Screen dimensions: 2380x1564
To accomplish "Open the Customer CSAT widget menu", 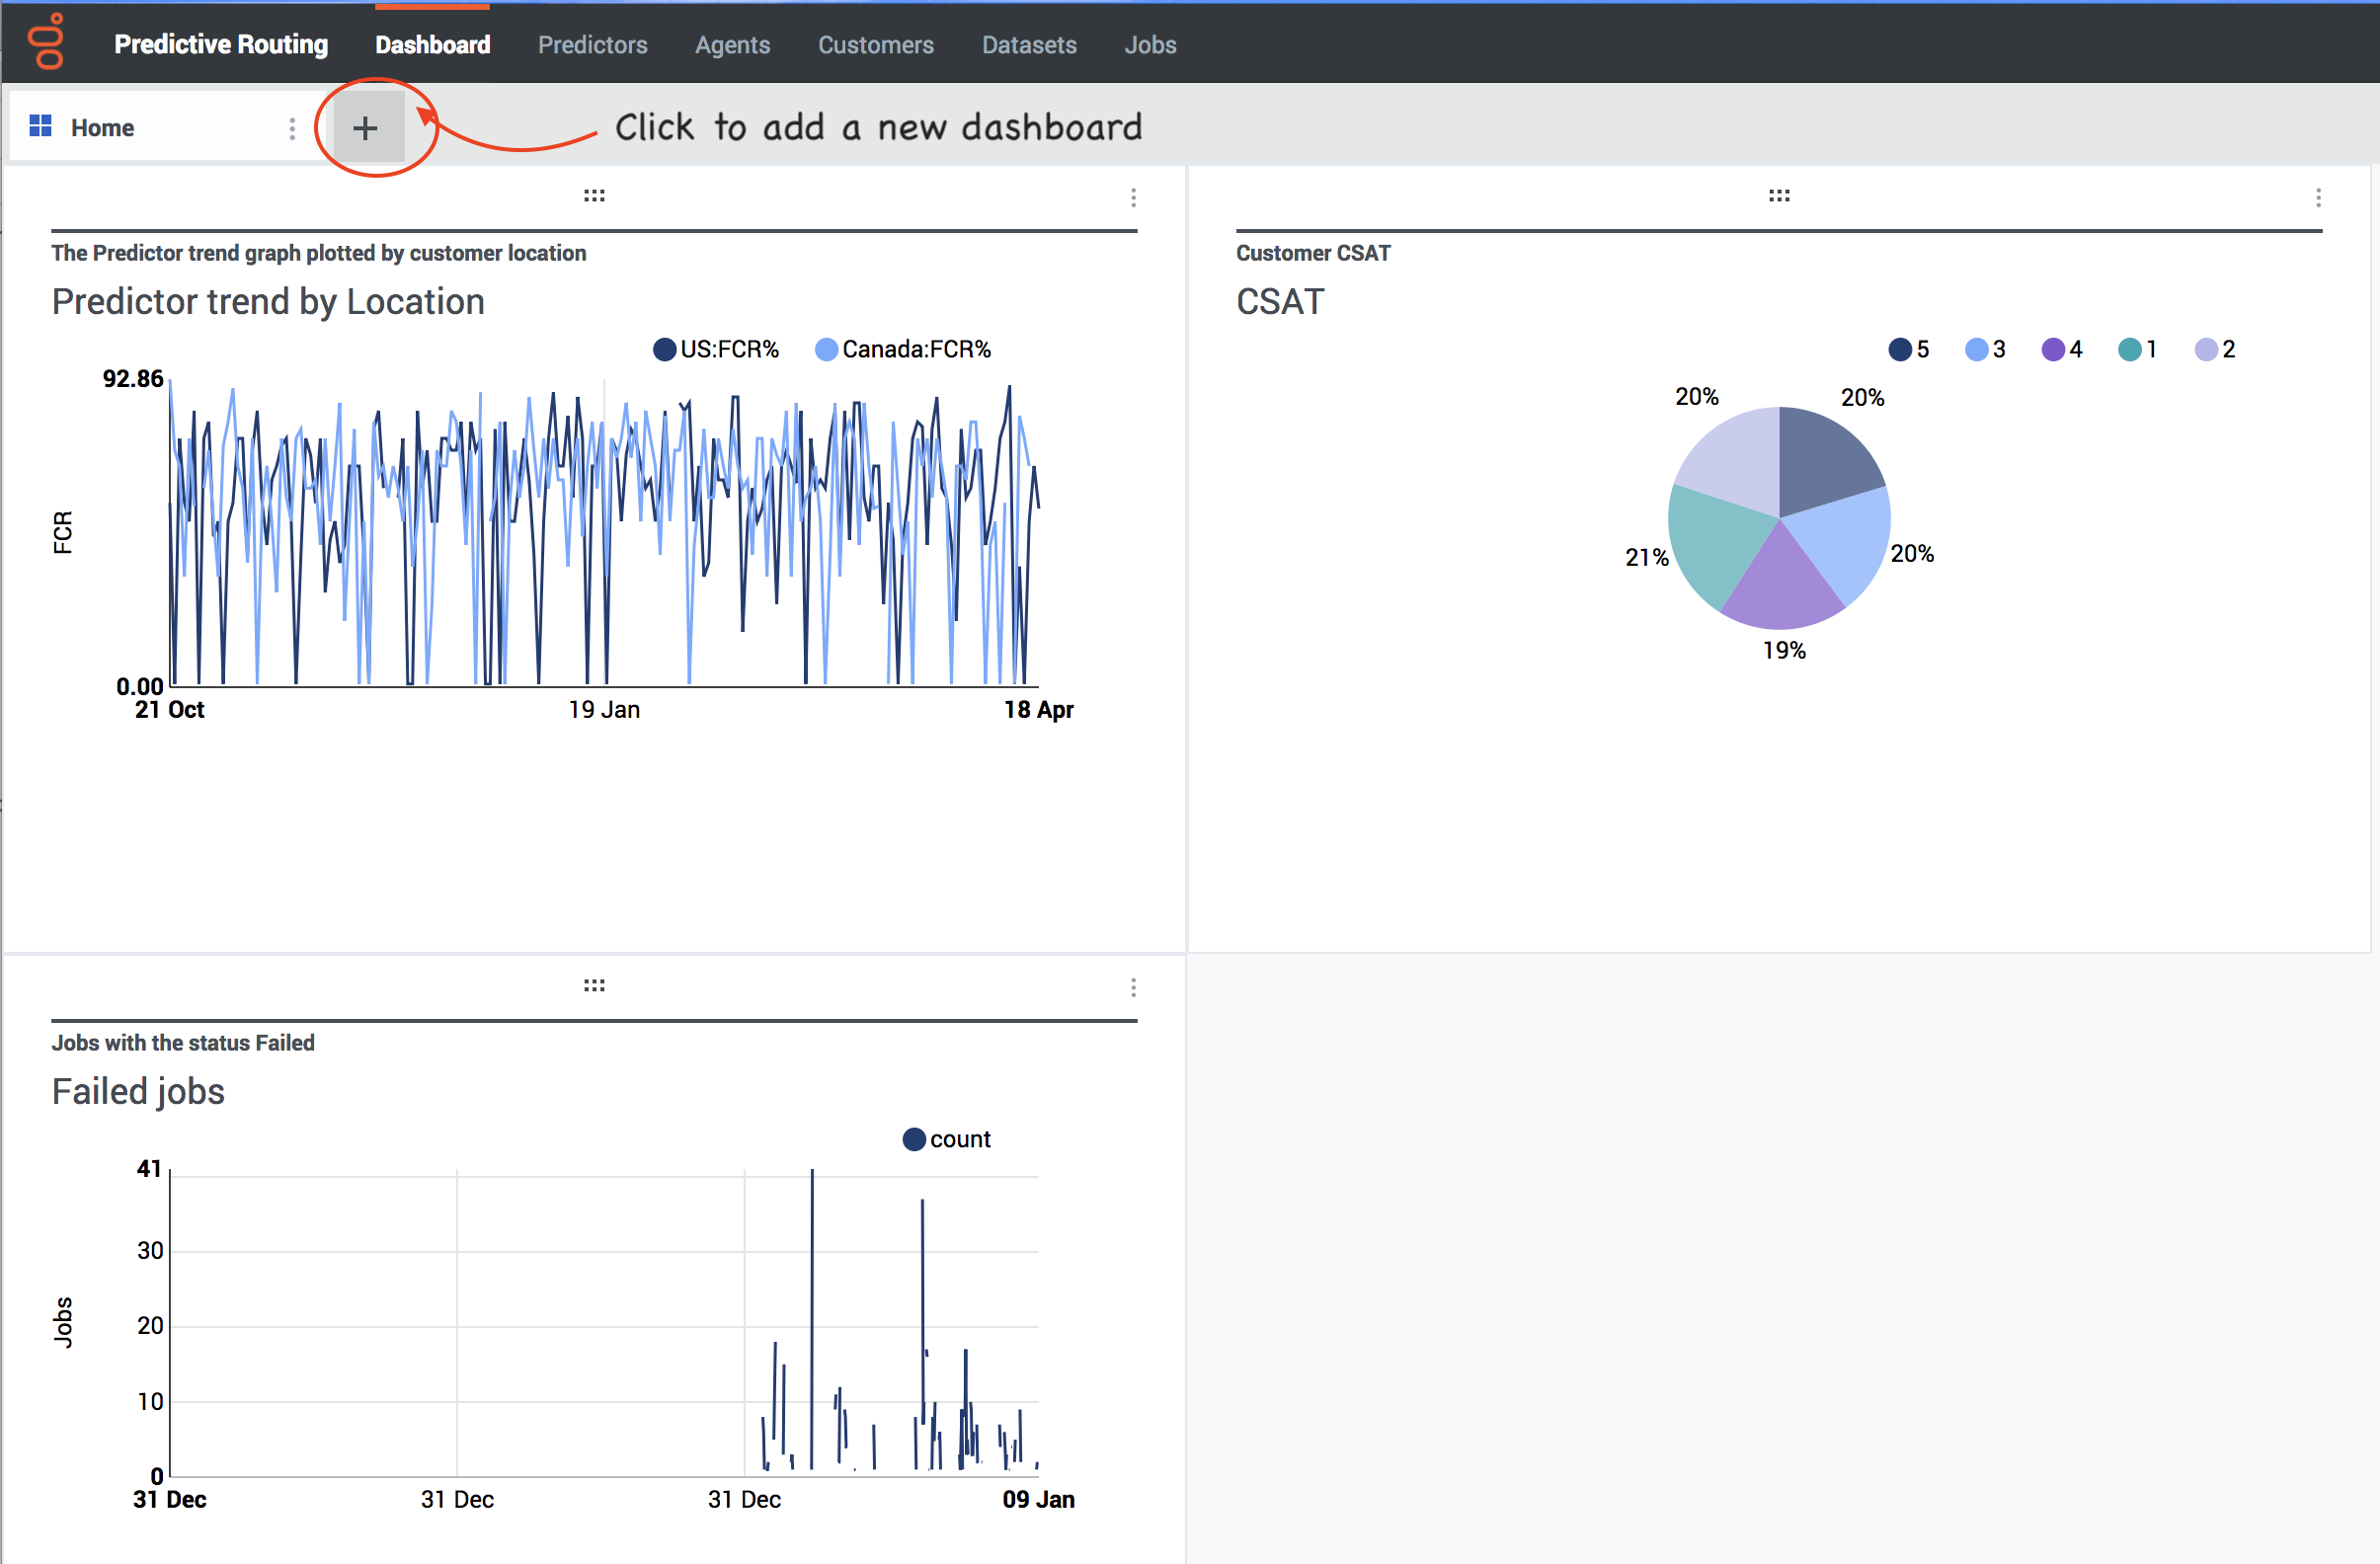I will 2320,198.
